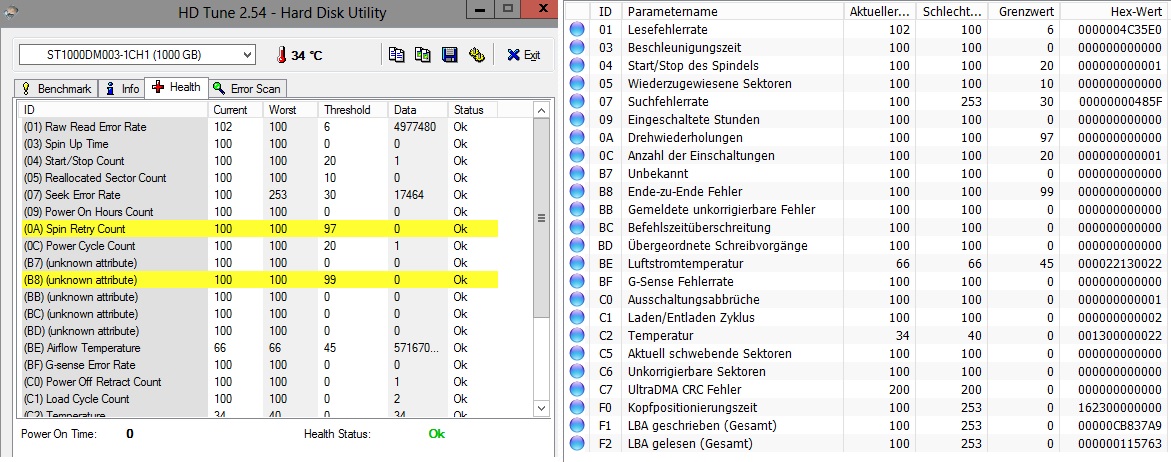Click blue icon beside Kopfpositionierungszeit
This screenshot has width=1171, height=462.
(x=576, y=408)
